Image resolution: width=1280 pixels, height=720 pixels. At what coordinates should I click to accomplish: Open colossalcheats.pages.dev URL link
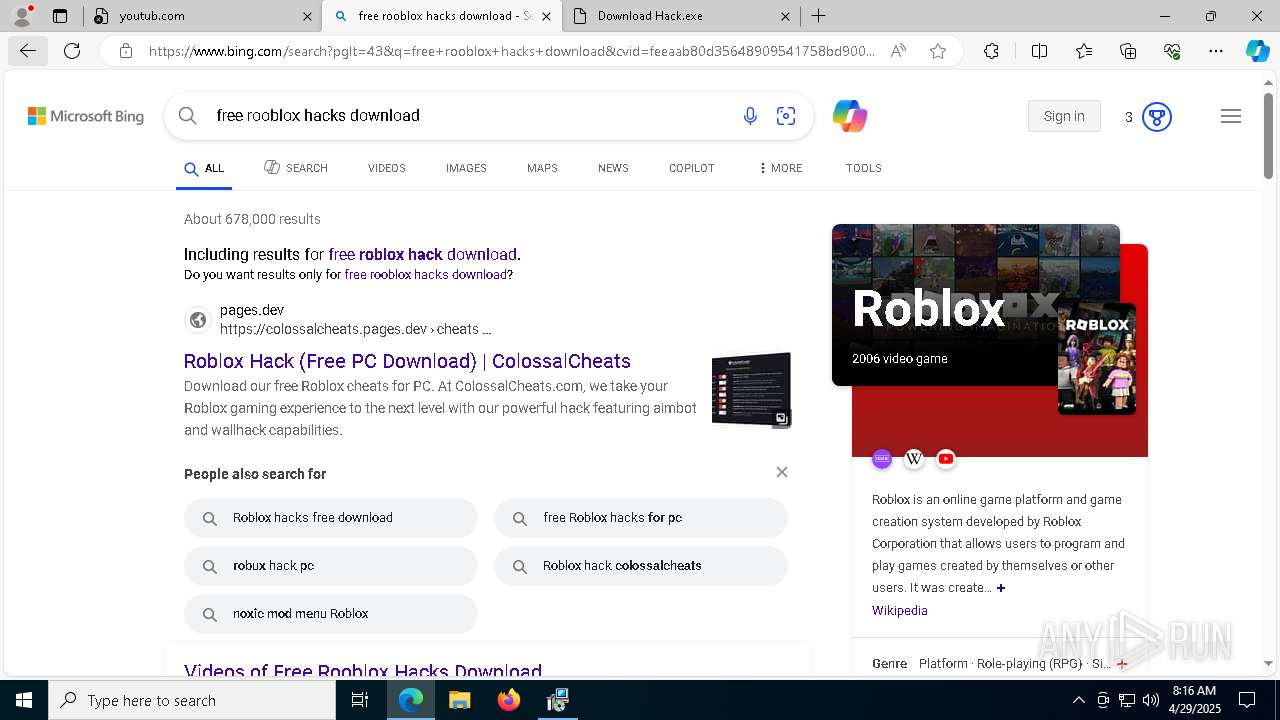tap(355, 329)
